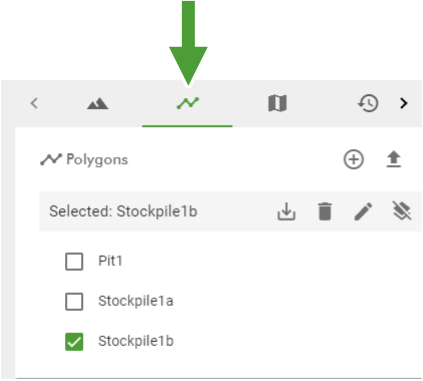423x381 pixels.
Task: Show more tabs with right chevron
Action: tap(404, 103)
